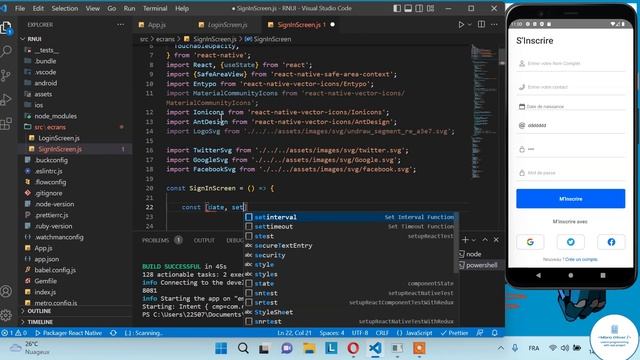
Task: Toggle the secondary side bar layout icon
Action: tap(419, 8)
